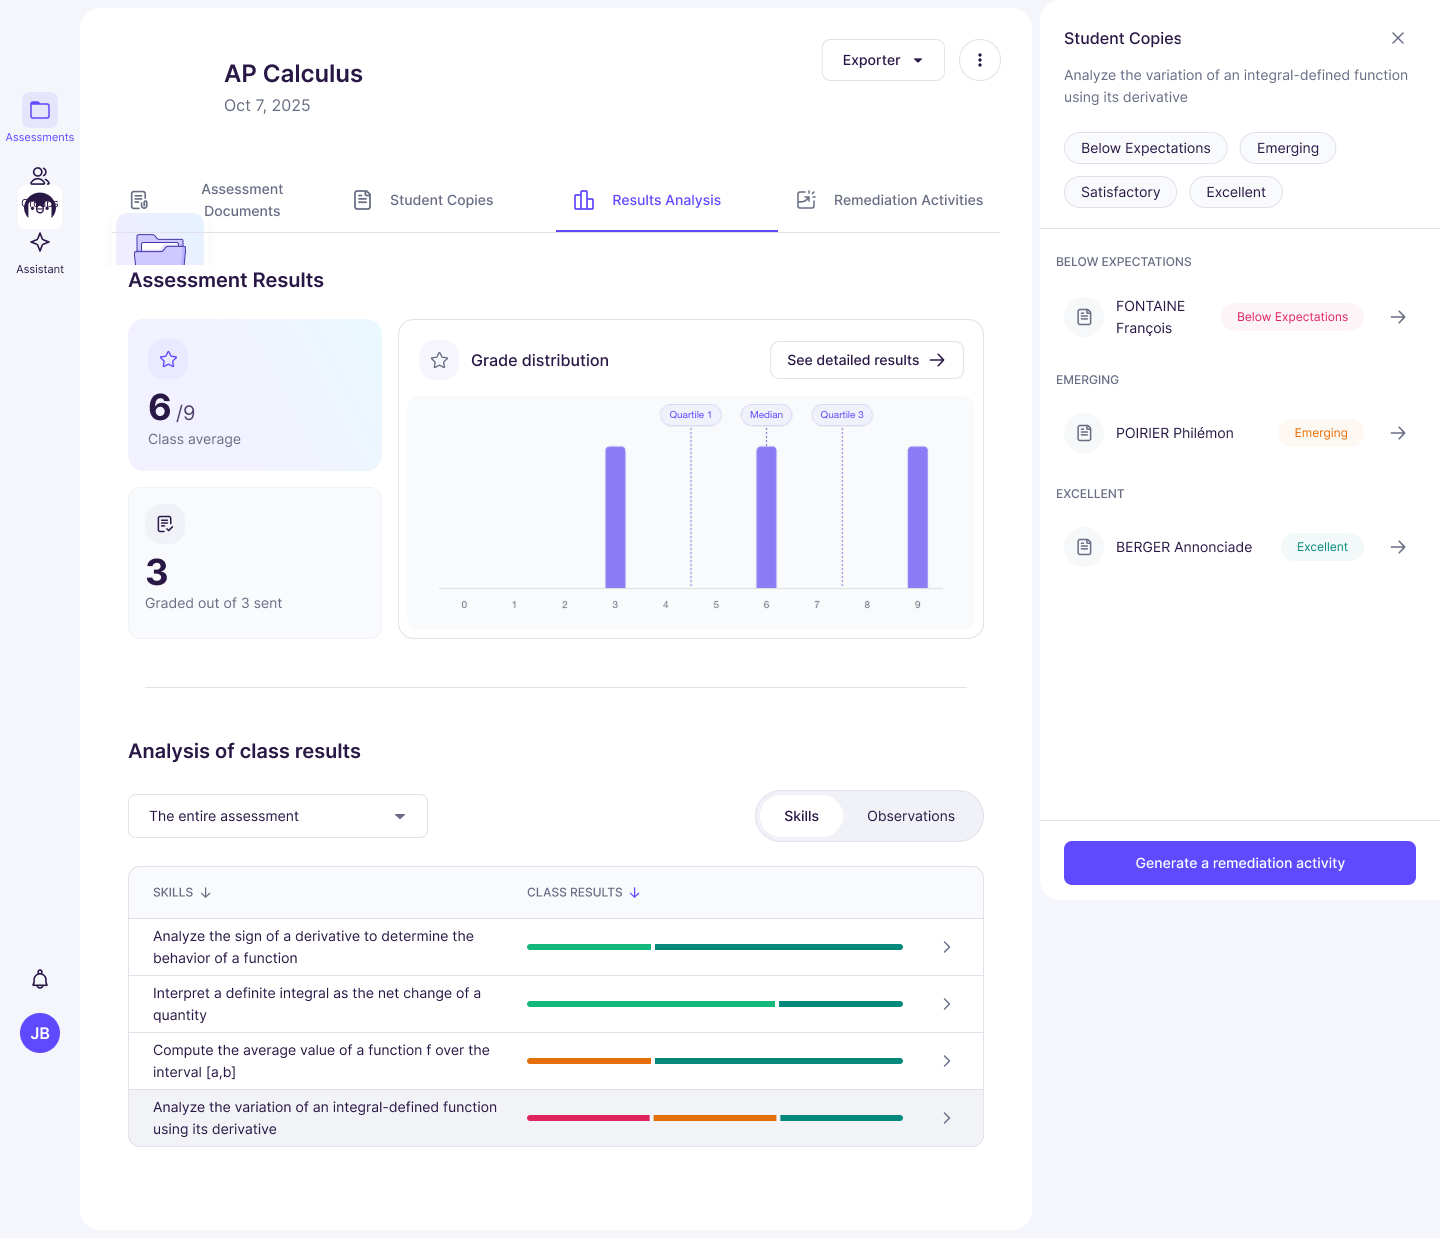Toggle the Emerging filter chip
Viewport: 1440px width, 1238px height.
(x=1288, y=148)
